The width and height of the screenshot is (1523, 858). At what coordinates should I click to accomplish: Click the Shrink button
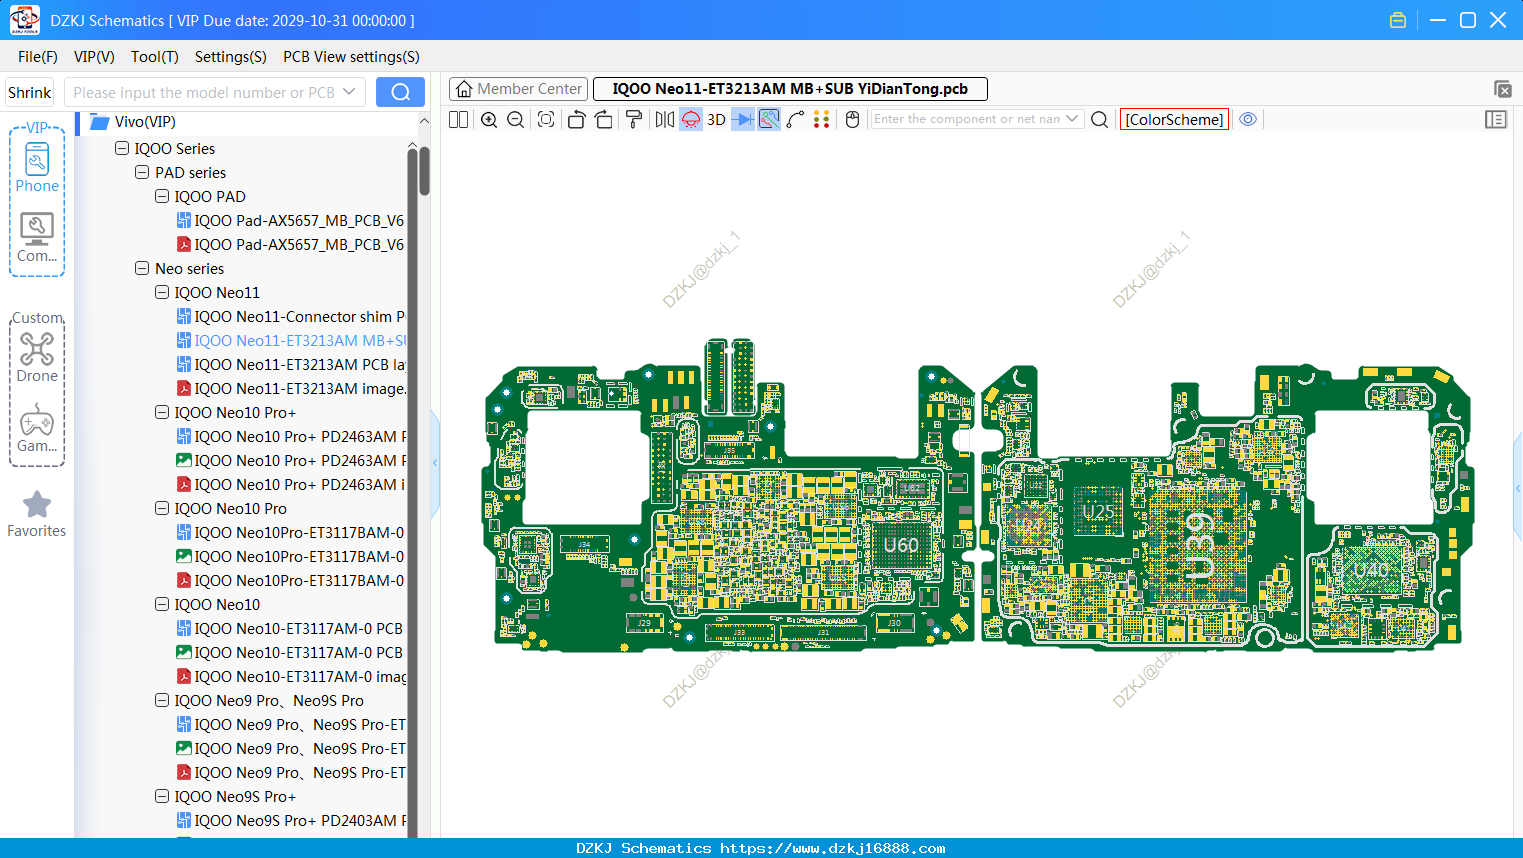[30, 92]
